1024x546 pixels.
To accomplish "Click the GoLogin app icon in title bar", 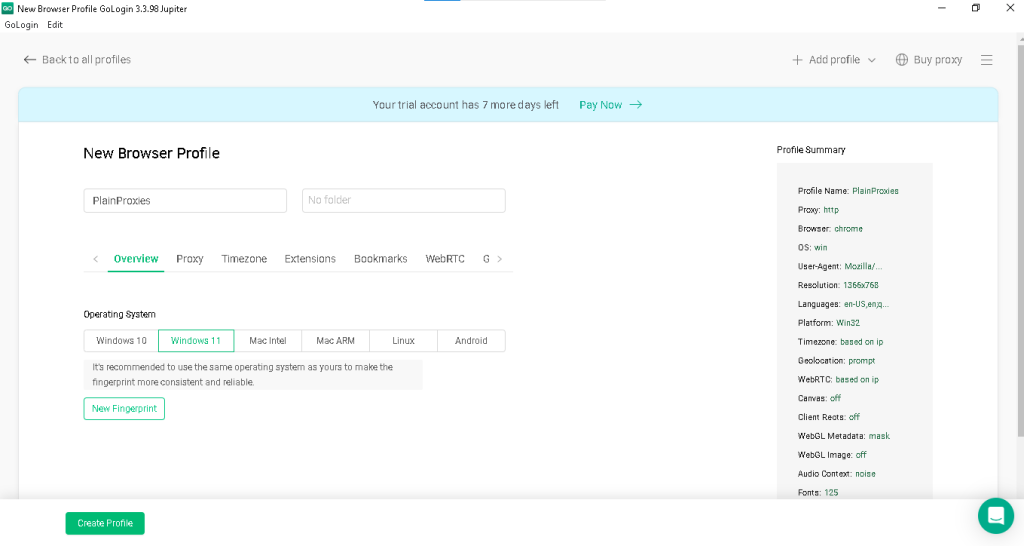I will coord(7,8).
